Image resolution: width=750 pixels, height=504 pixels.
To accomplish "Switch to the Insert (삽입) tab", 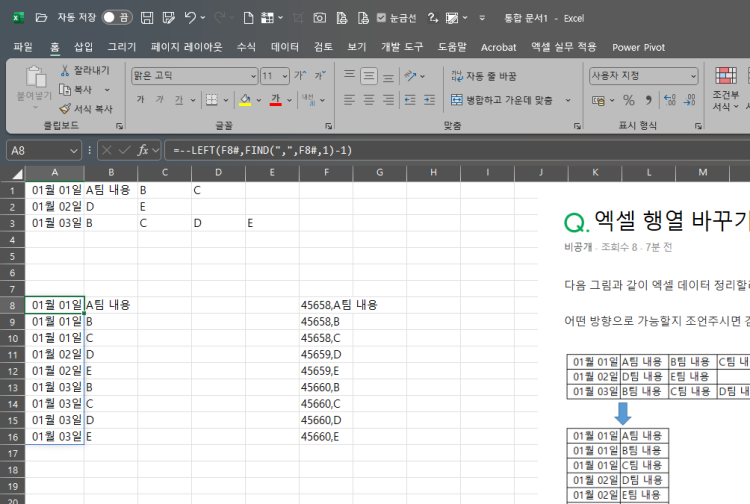I will tap(83, 47).
